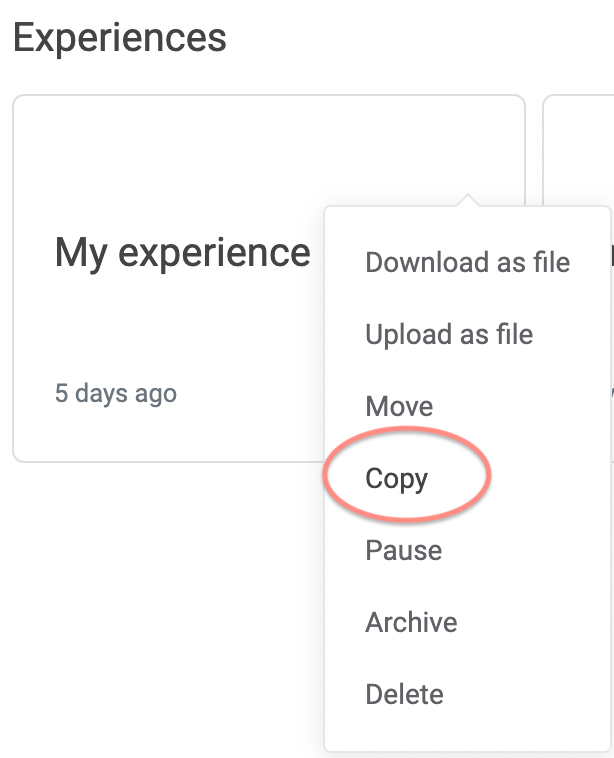The image size is (614, 758).
Task: Delete the experience using the menu
Action: [404, 694]
